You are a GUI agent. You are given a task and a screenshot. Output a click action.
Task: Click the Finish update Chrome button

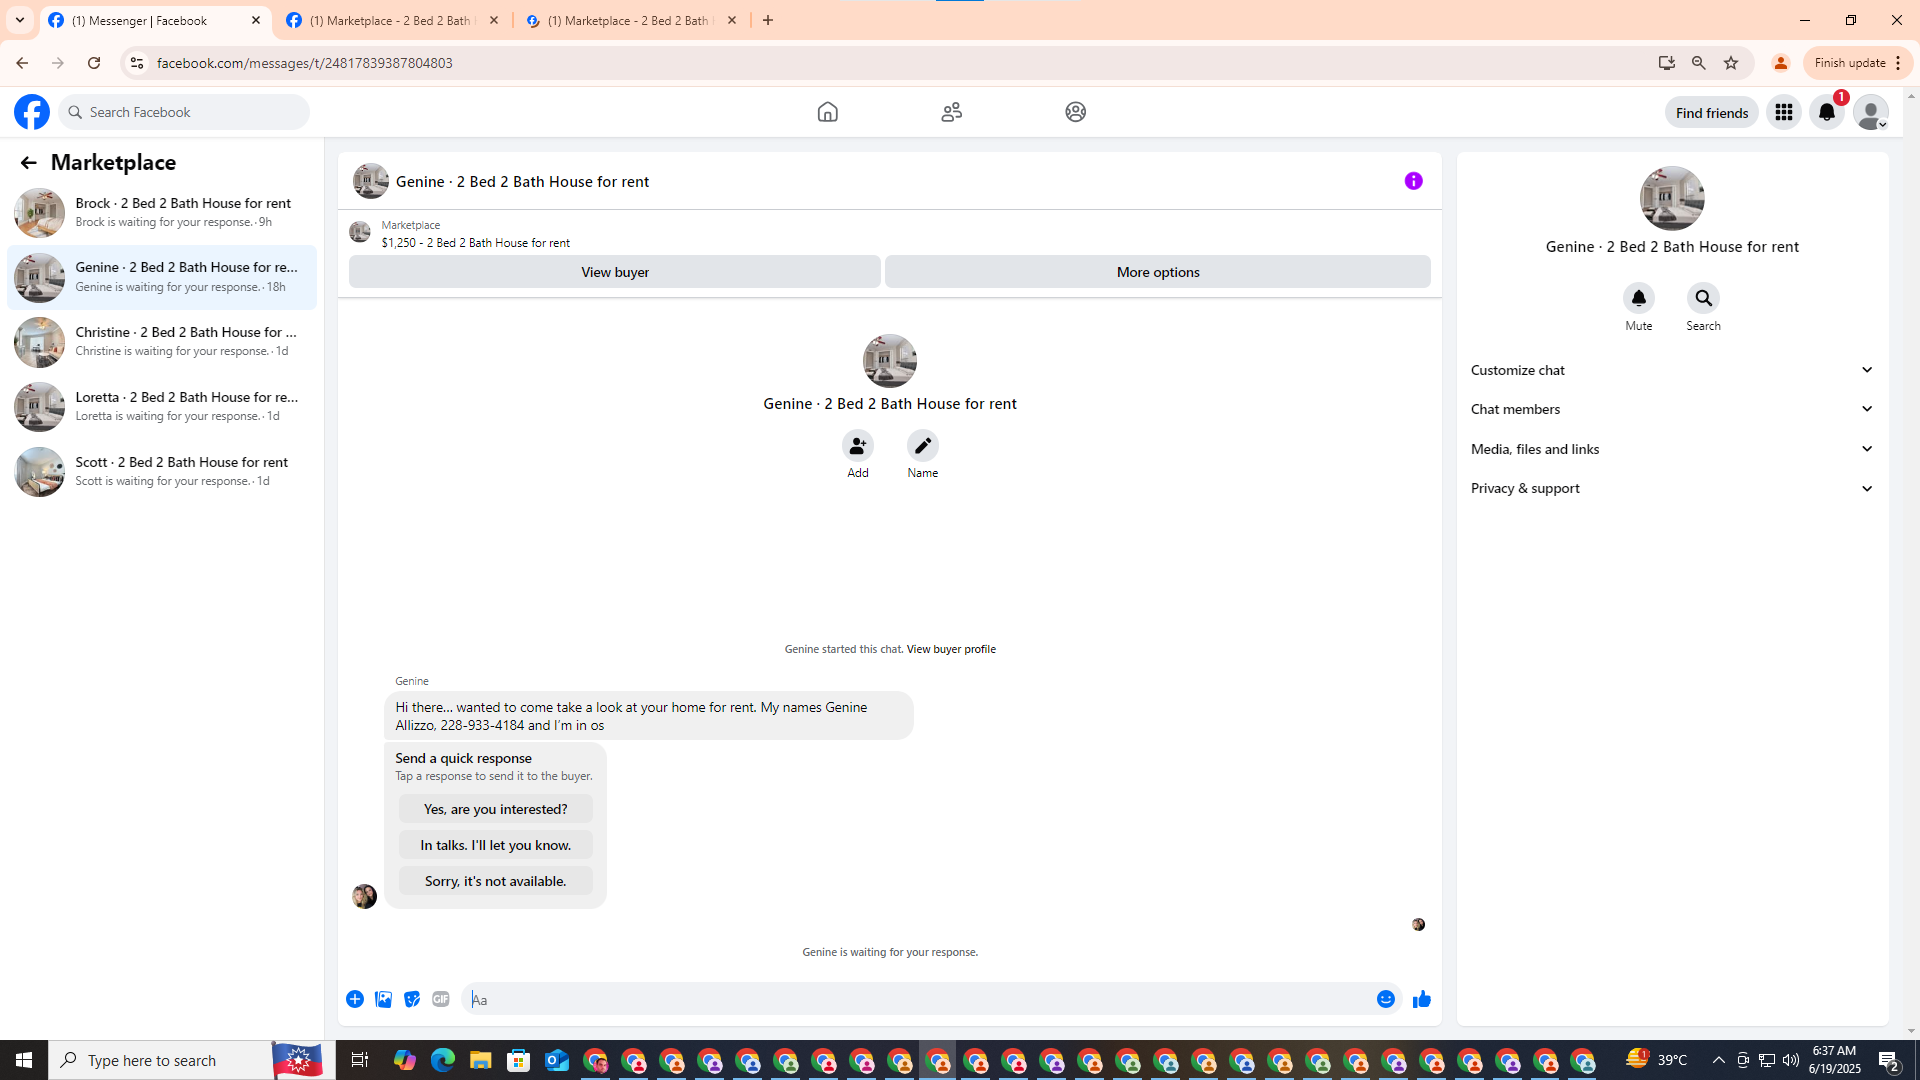(x=1857, y=63)
